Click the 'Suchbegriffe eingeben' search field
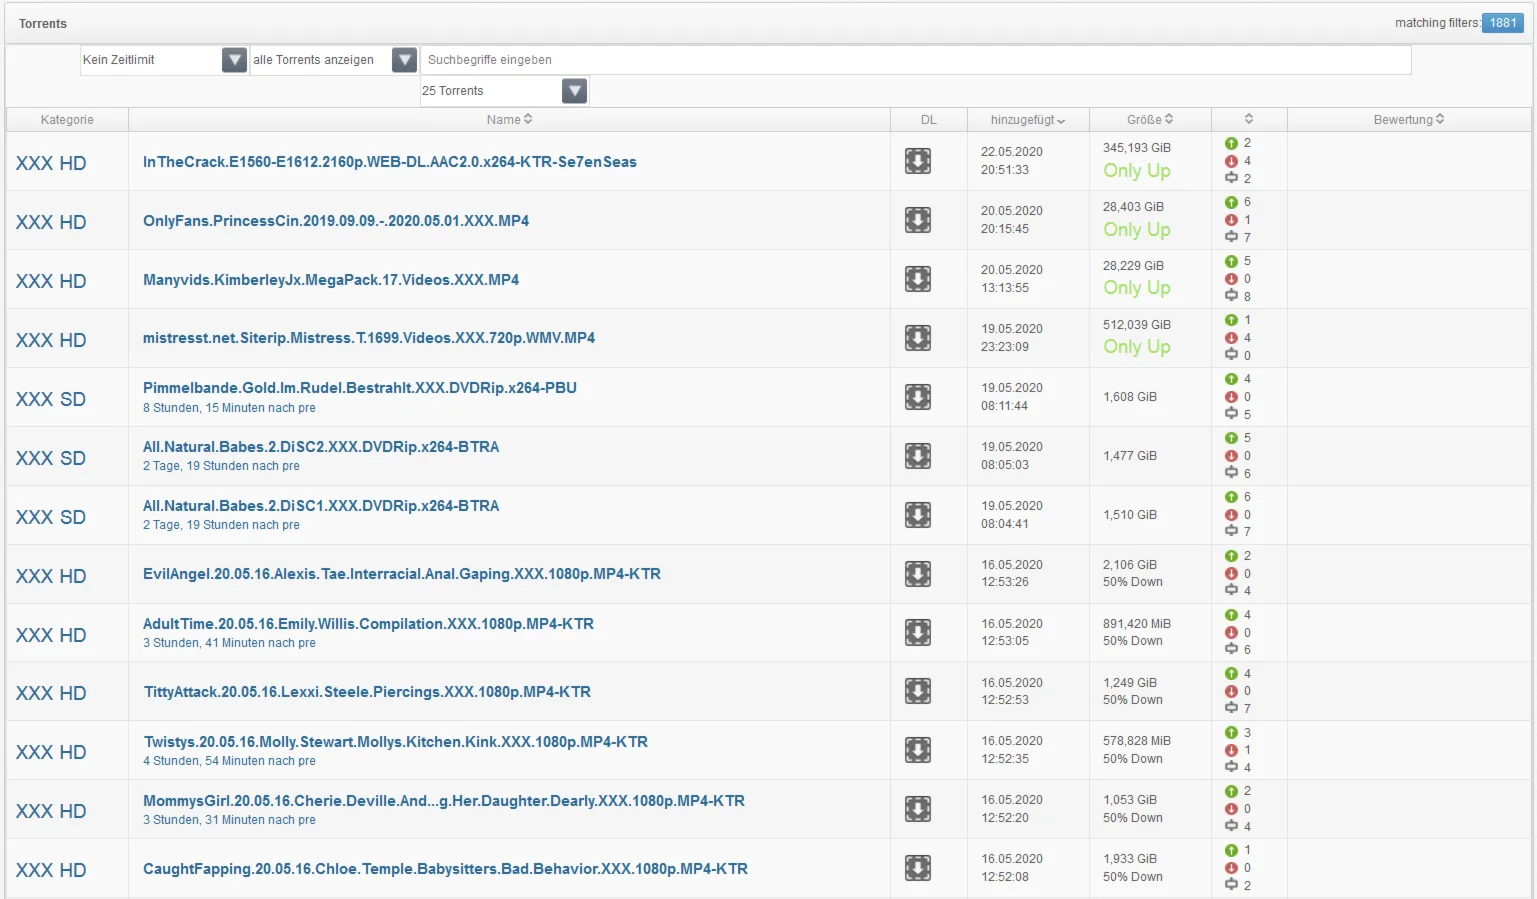Screen dimensions: 1537x899 (x=915, y=60)
